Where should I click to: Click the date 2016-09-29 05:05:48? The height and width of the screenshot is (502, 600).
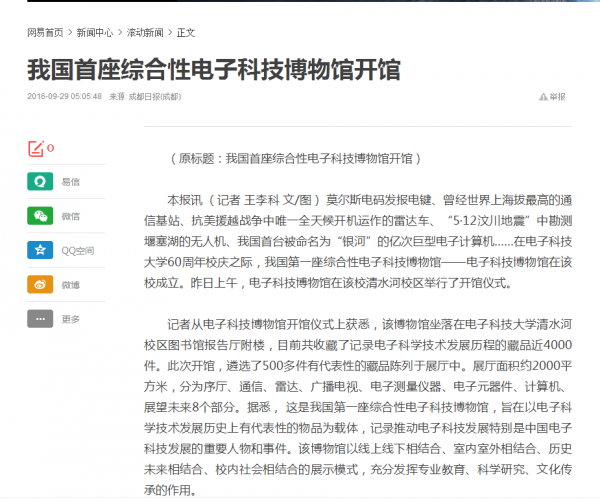64,96
